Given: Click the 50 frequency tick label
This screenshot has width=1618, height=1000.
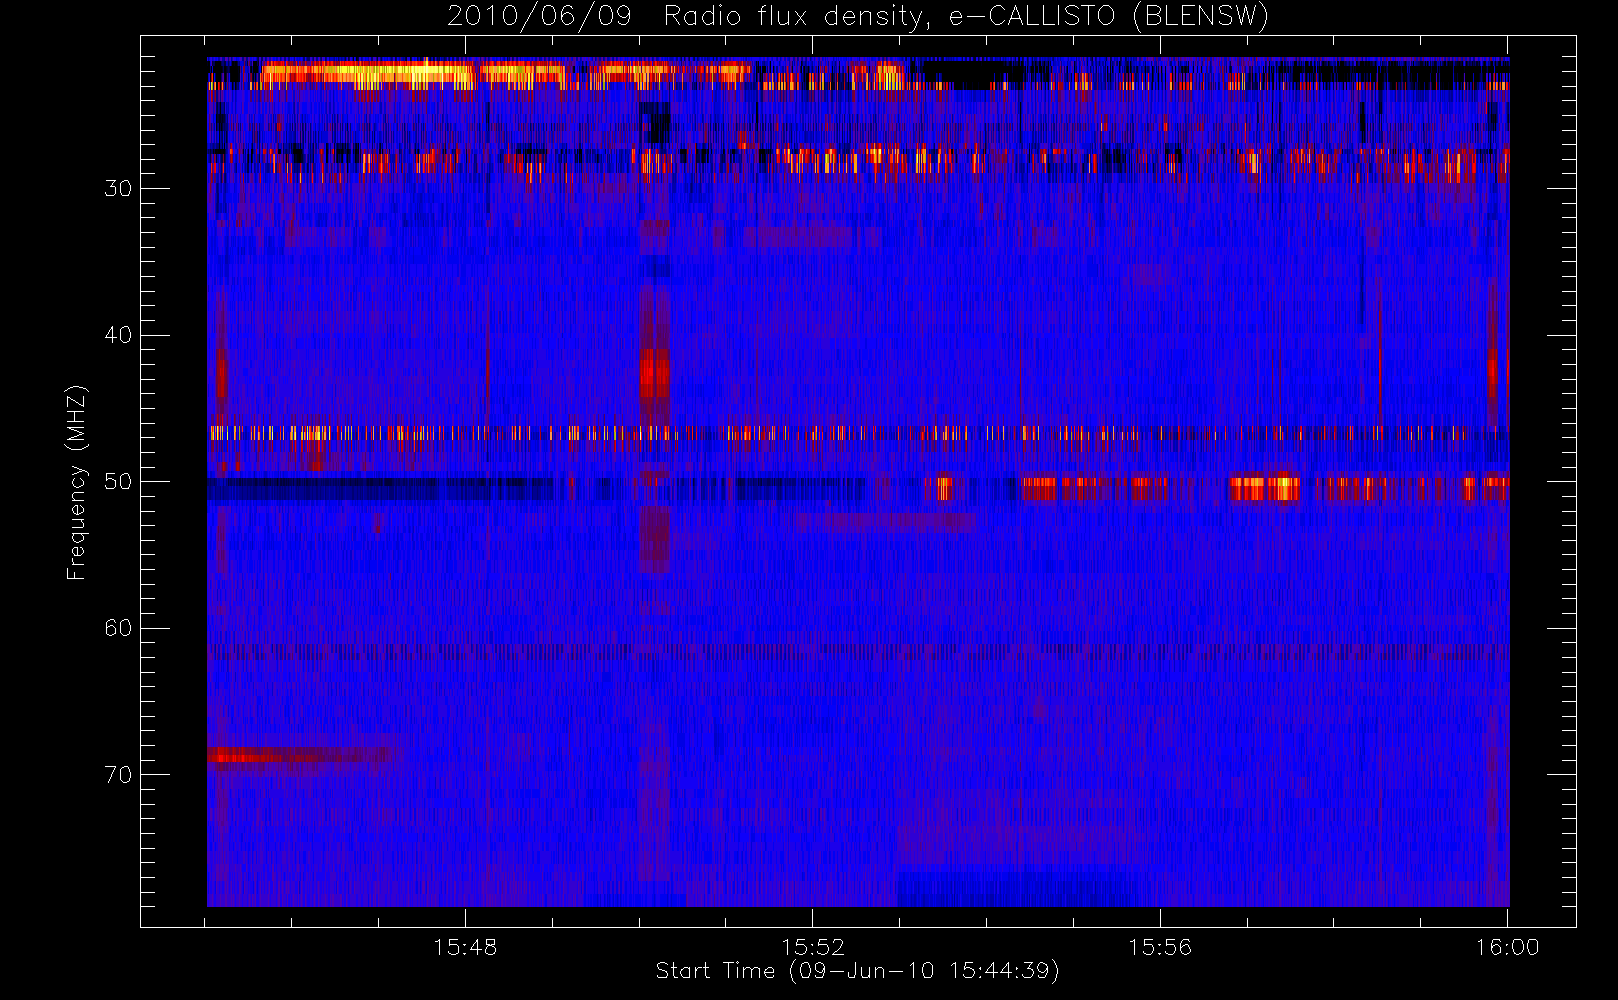Looking at the screenshot, I should point(118,482).
